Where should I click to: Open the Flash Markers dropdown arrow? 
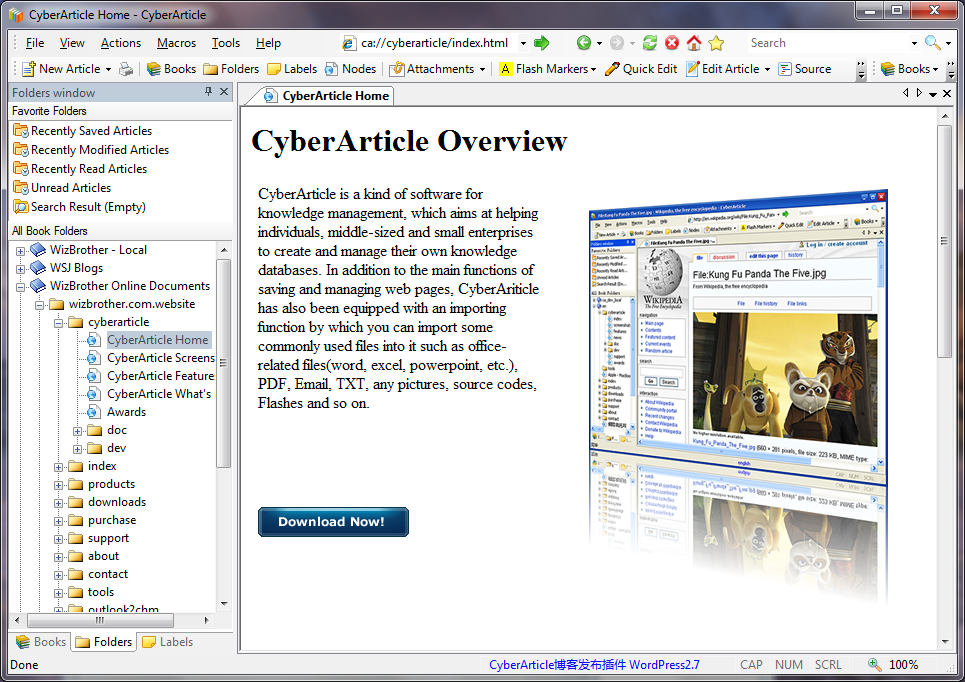pyautogui.click(x=593, y=70)
